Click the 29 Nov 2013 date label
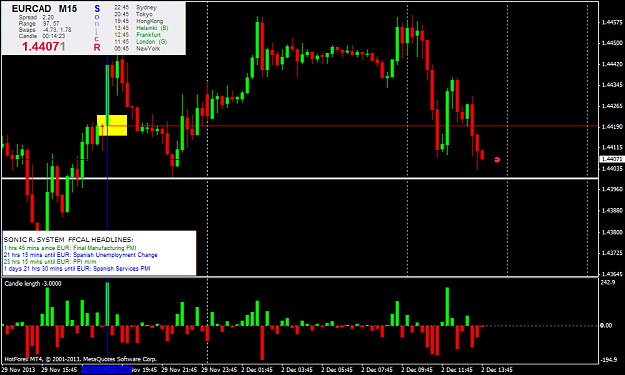Viewport: 625px width, 375px height. click(18, 370)
